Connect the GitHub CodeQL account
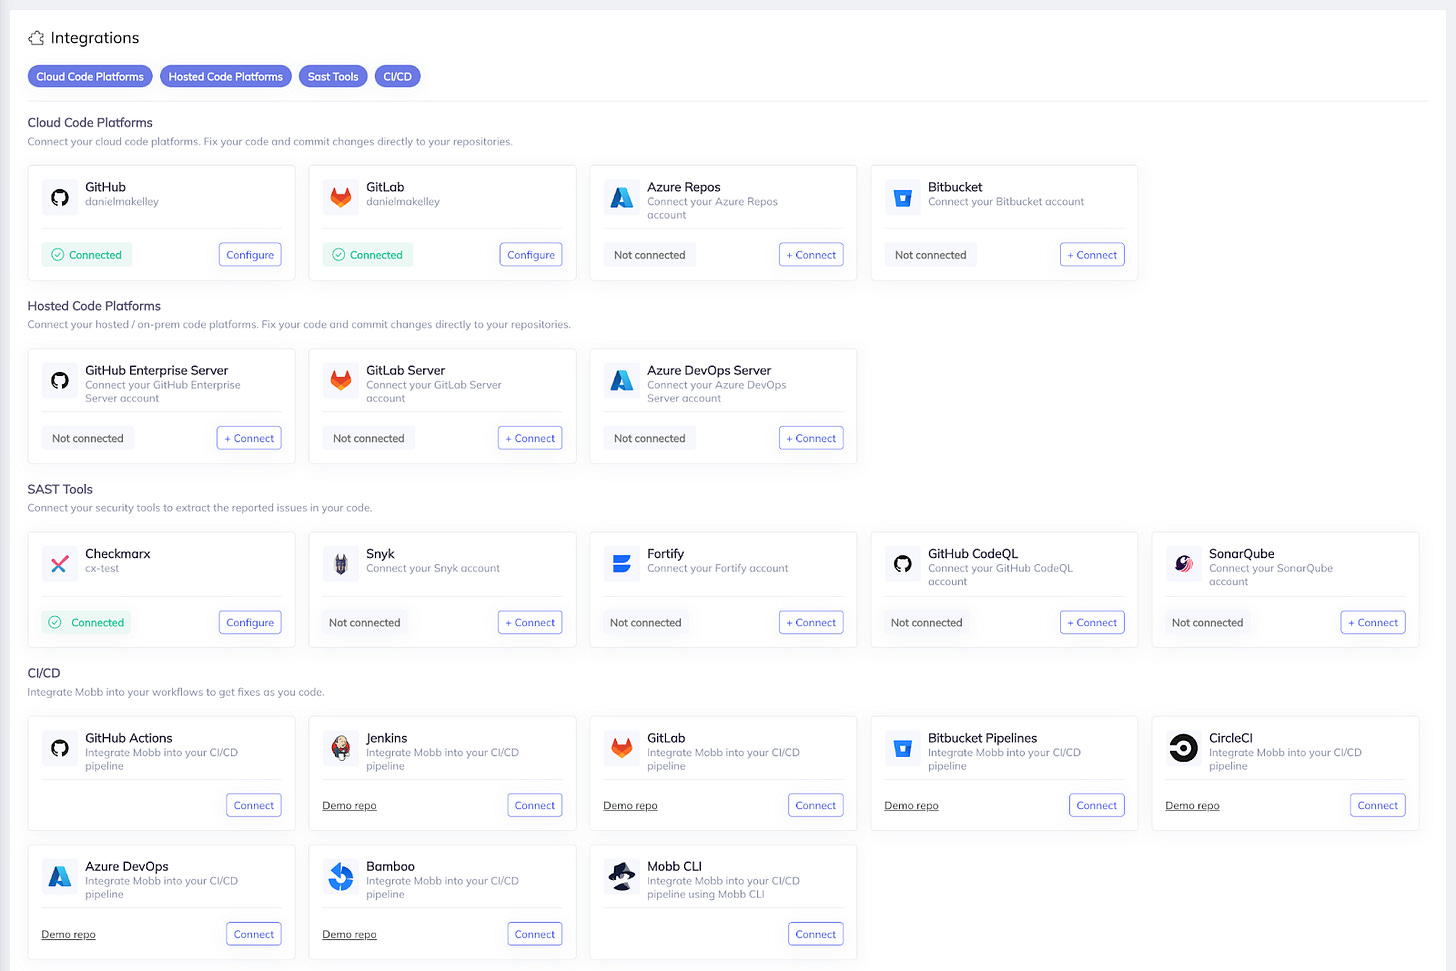The image size is (1456, 971). pyautogui.click(x=1092, y=622)
